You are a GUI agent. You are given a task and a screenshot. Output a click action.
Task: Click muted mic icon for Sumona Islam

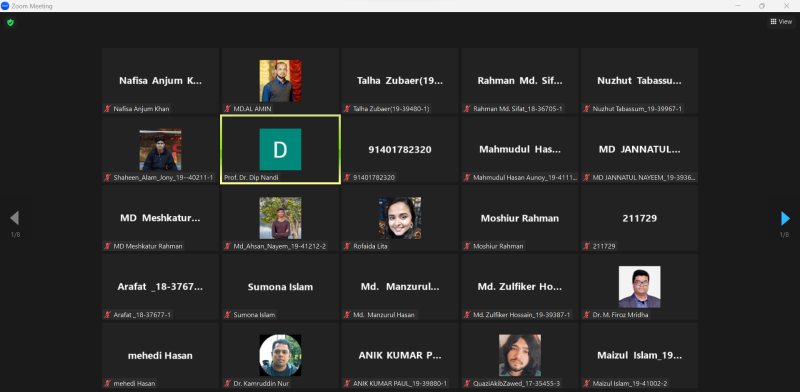228,315
